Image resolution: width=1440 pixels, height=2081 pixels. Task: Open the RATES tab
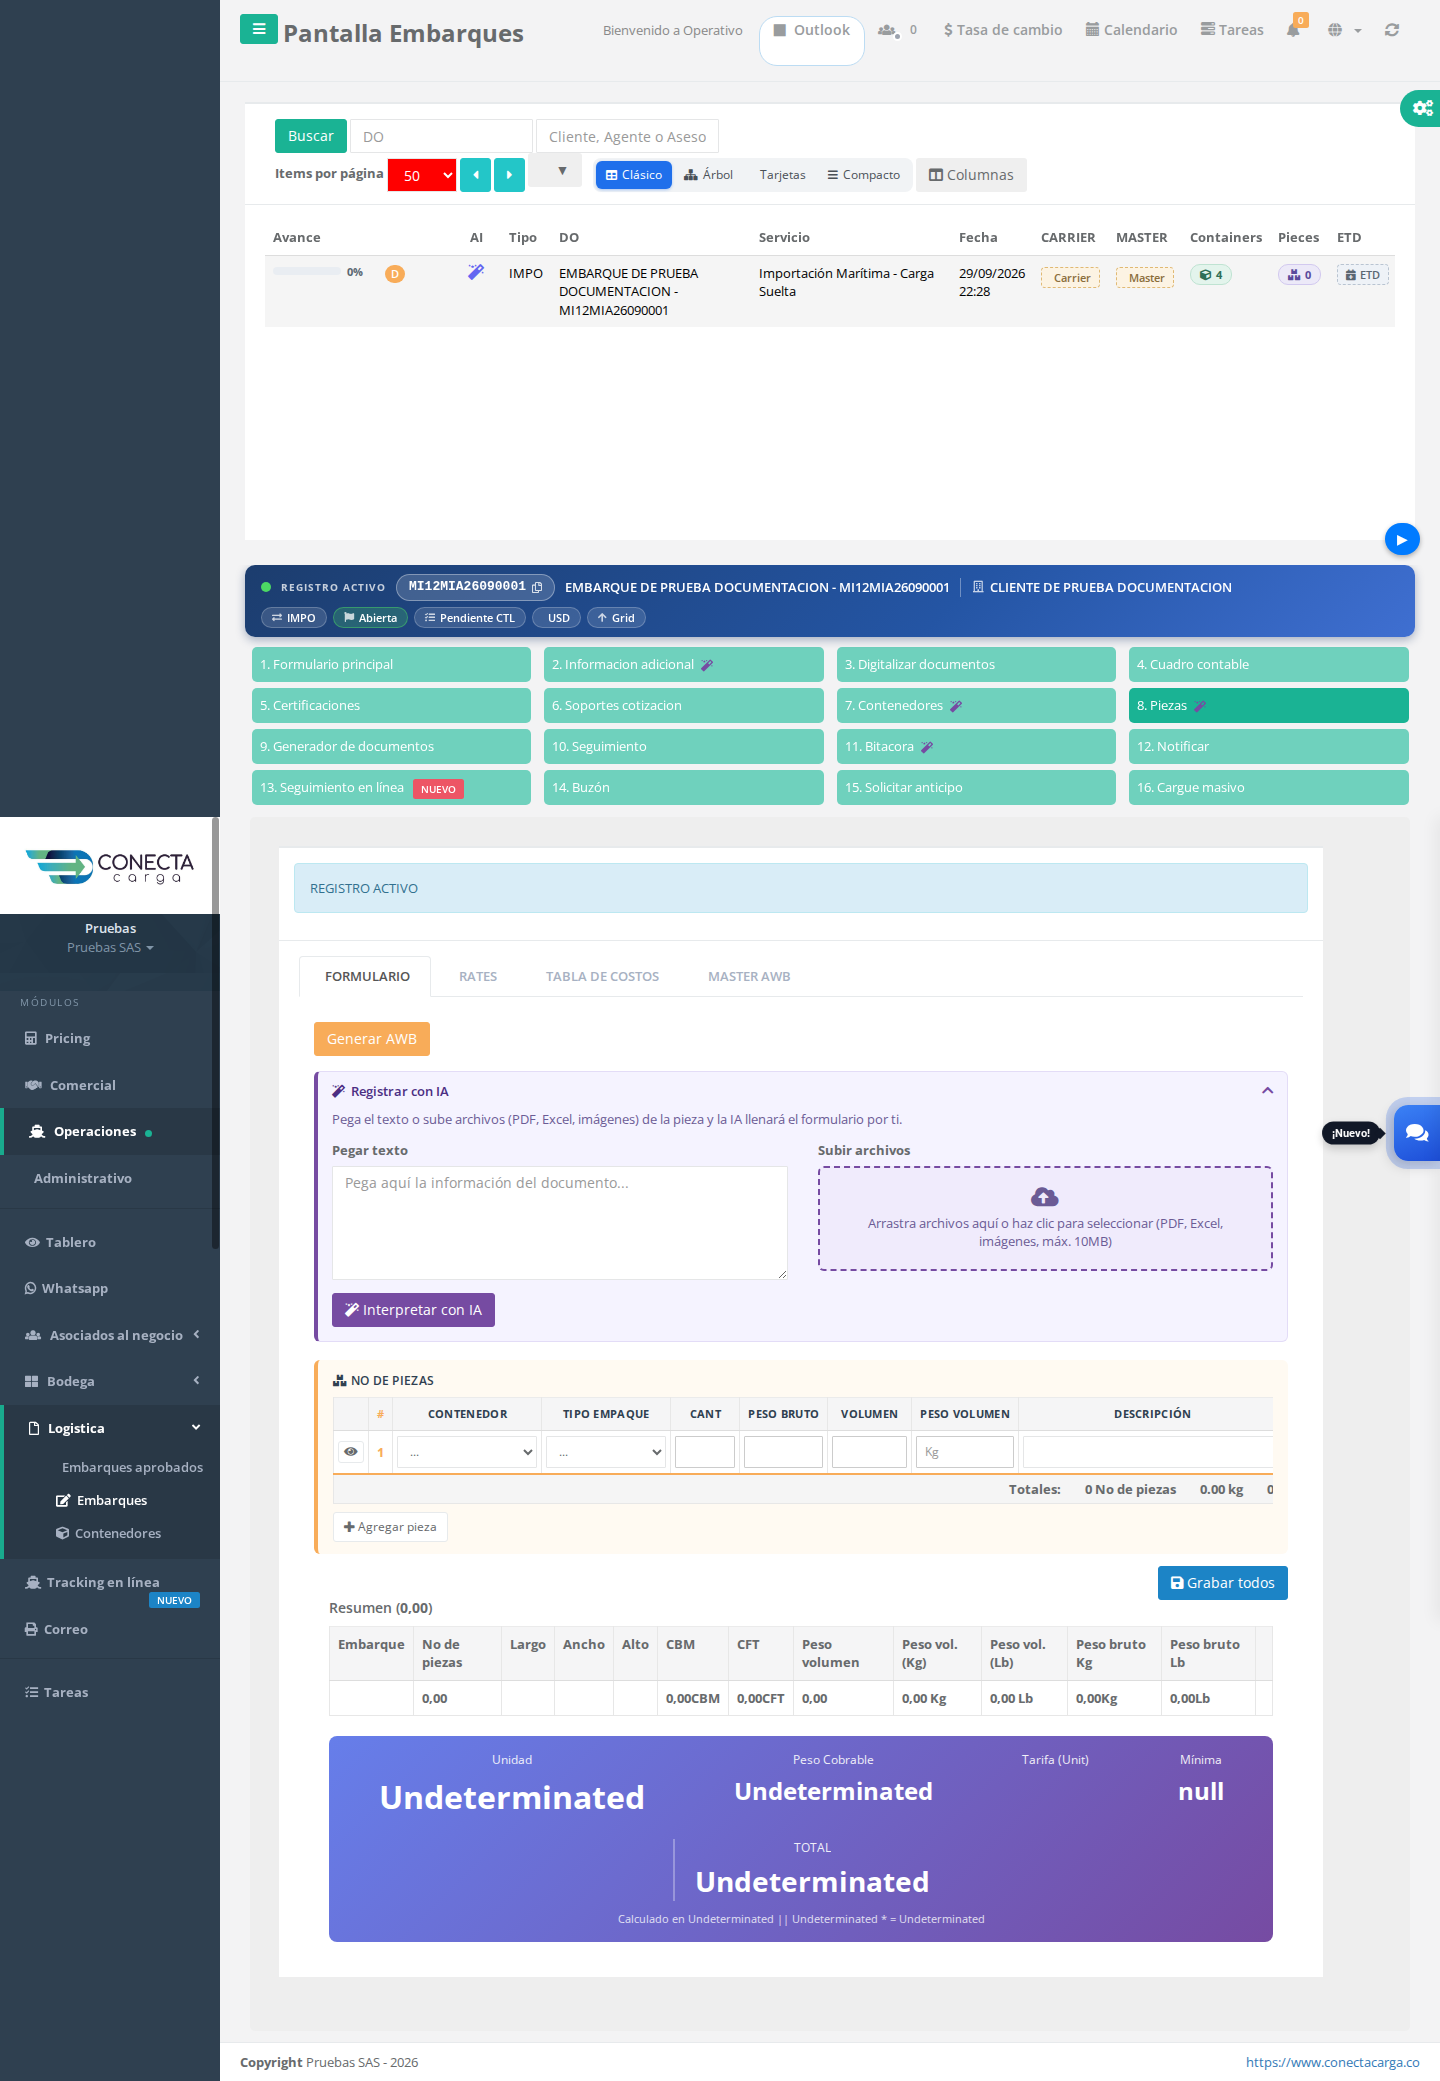tap(478, 976)
